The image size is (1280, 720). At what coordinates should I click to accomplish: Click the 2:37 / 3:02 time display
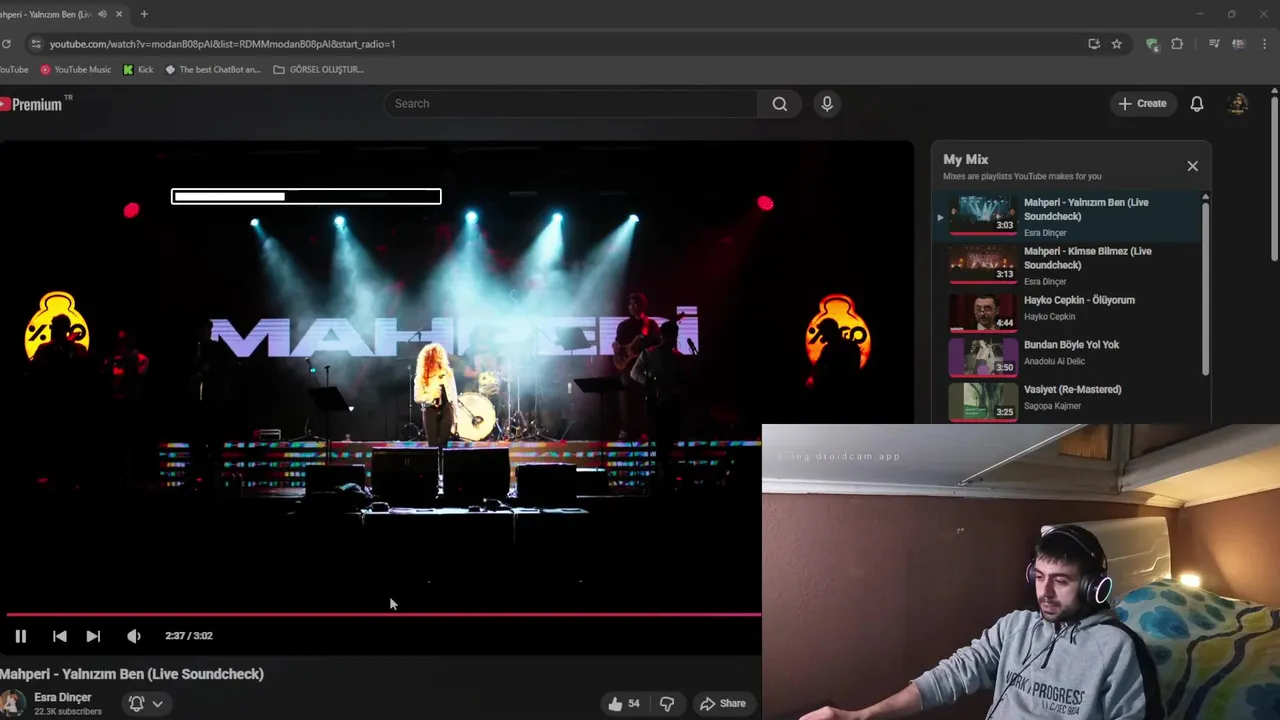pyautogui.click(x=189, y=636)
